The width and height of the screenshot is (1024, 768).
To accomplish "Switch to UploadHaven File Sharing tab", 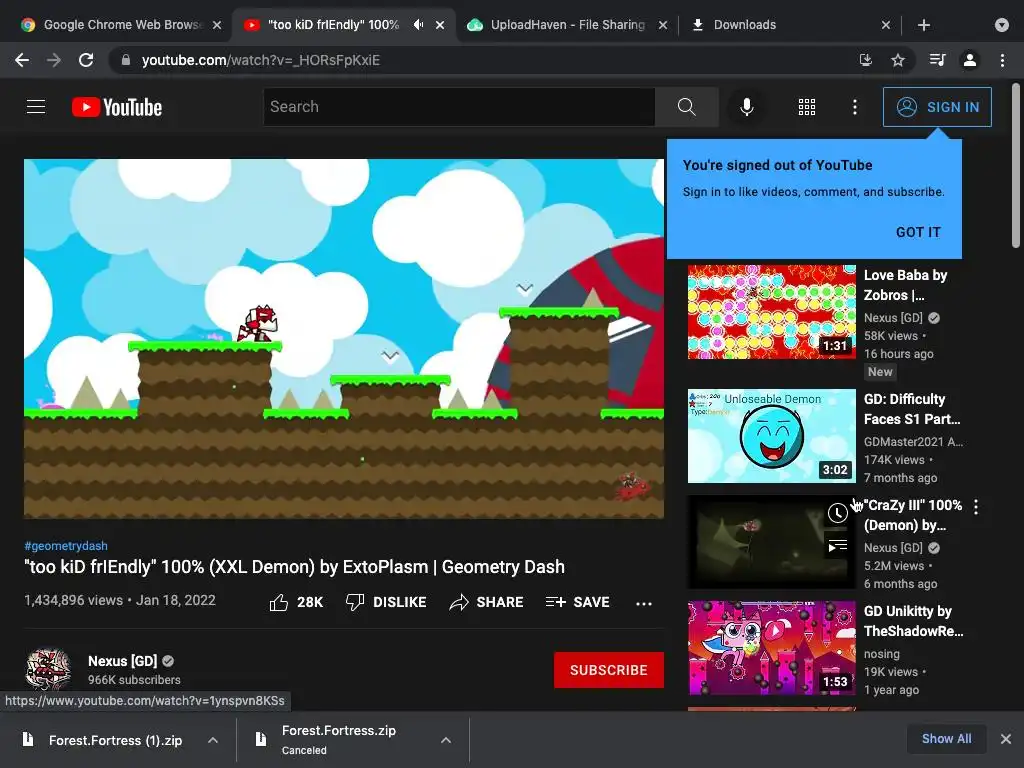I will [x=568, y=25].
